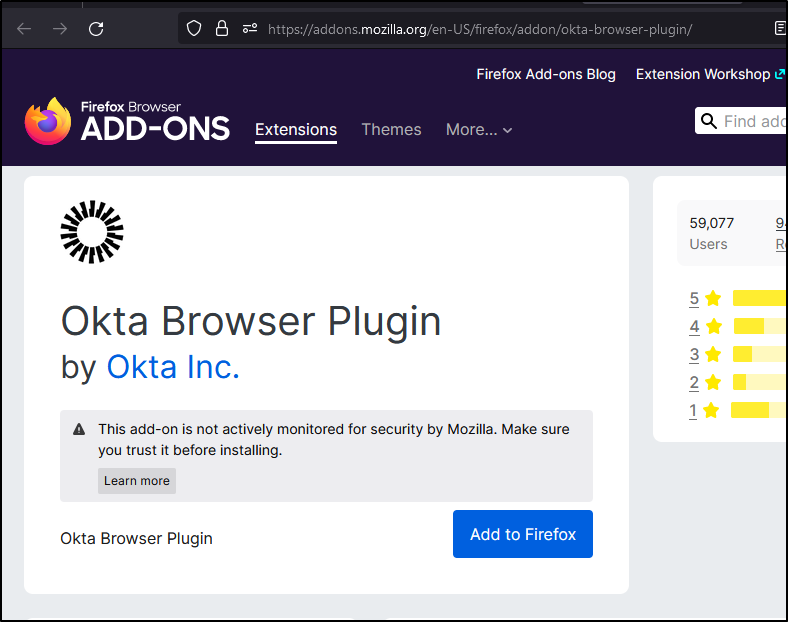Viewport: 788px width, 622px height.
Task: Click the Add to Firefox button
Action: coord(523,534)
